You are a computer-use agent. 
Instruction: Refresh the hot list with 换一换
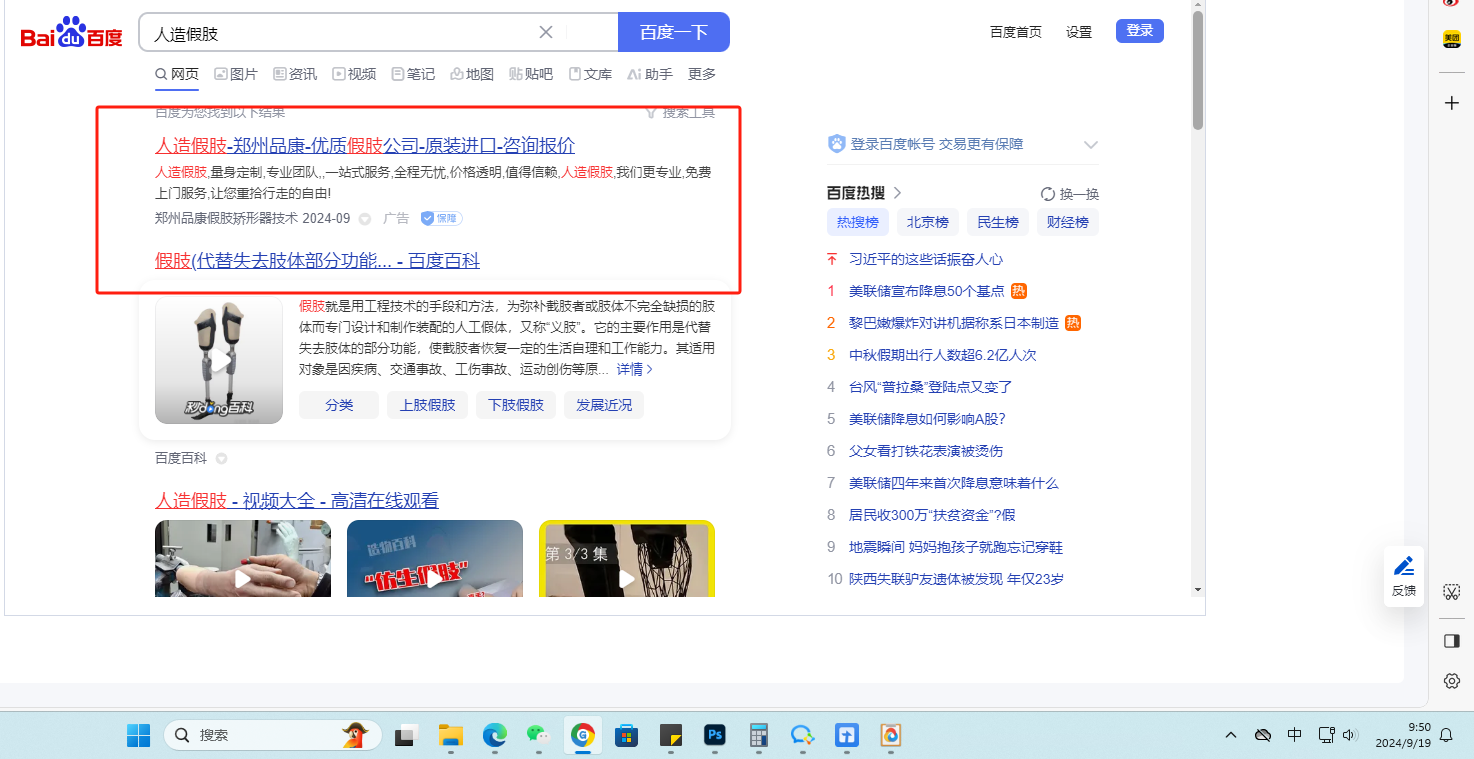pyautogui.click(x=1069, y=194)
